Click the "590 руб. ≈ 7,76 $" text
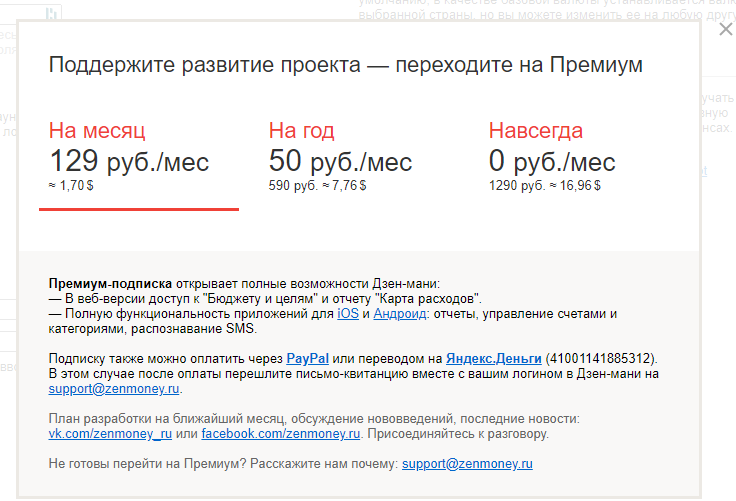Screen dimensions: 736x501 click(317, 185)
